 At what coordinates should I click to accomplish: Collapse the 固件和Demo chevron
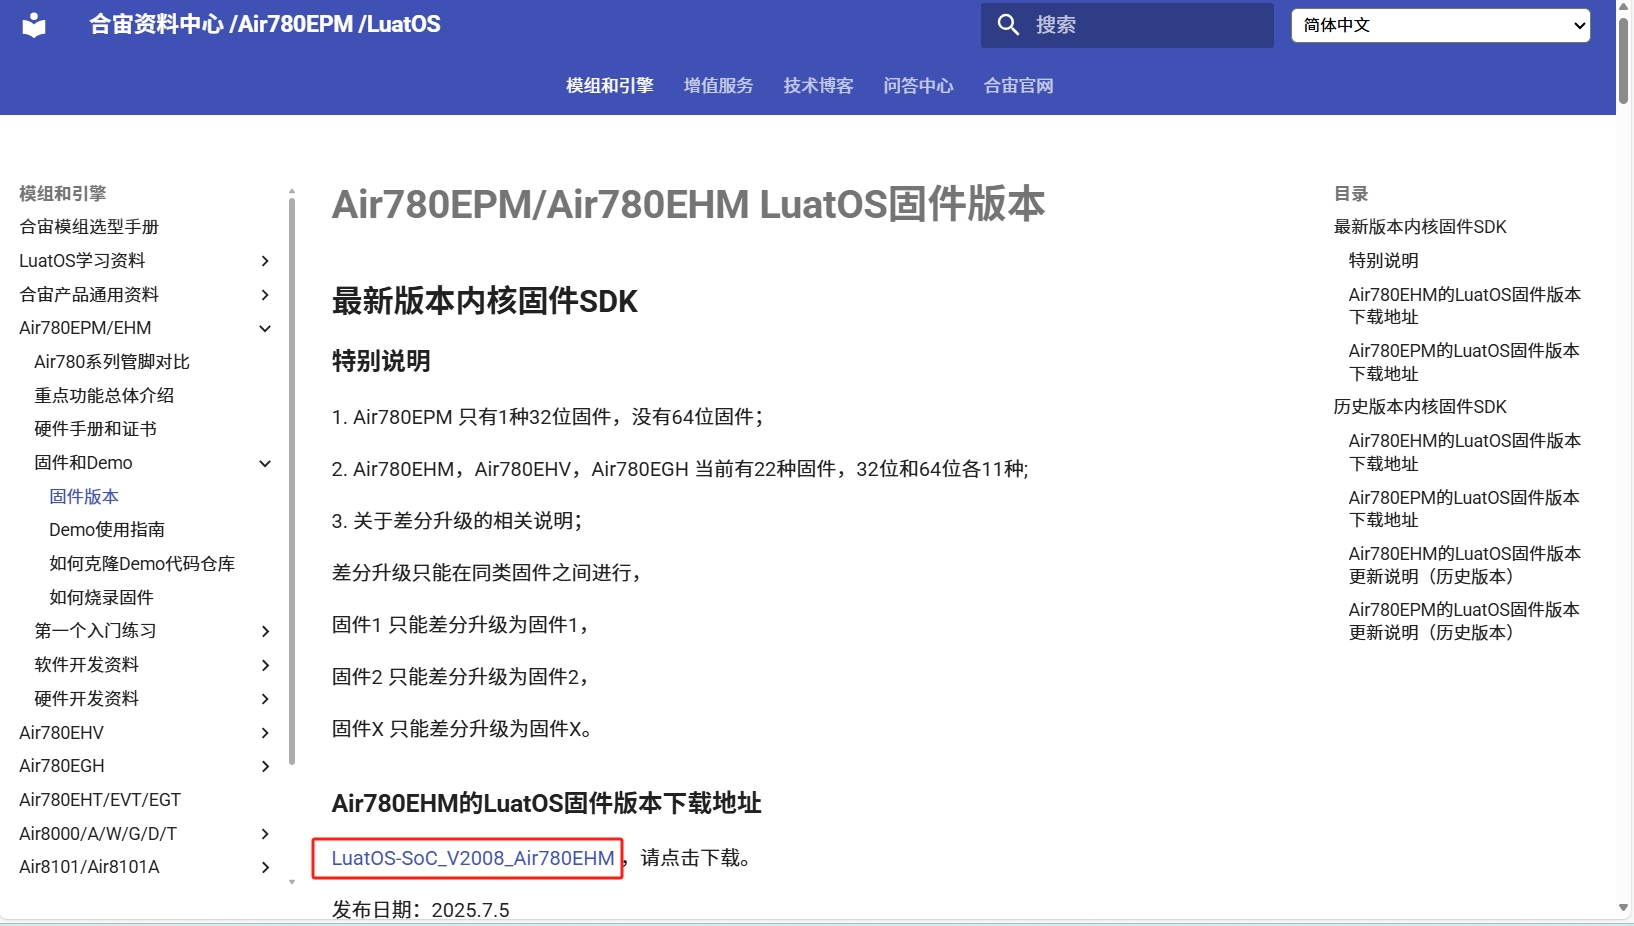tap(265, 463)
